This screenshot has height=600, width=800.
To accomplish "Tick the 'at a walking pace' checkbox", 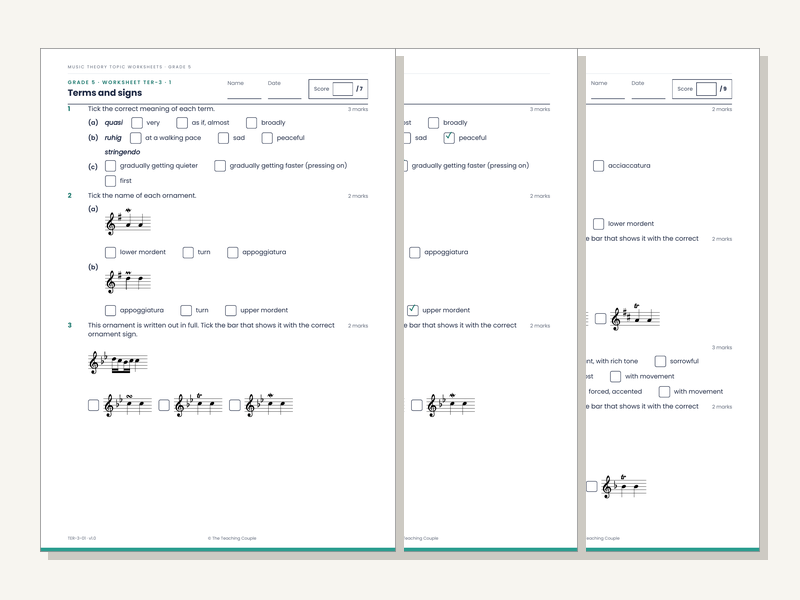I will [x=136, y=138].
